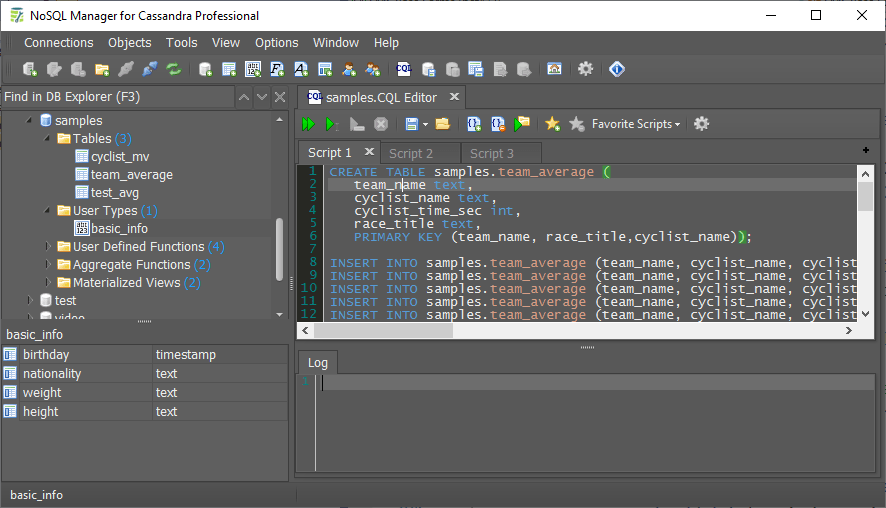Viewport: 886px width, 508px height.
Task: Switch to the Script 2 tab
Action: click(411, 153)
